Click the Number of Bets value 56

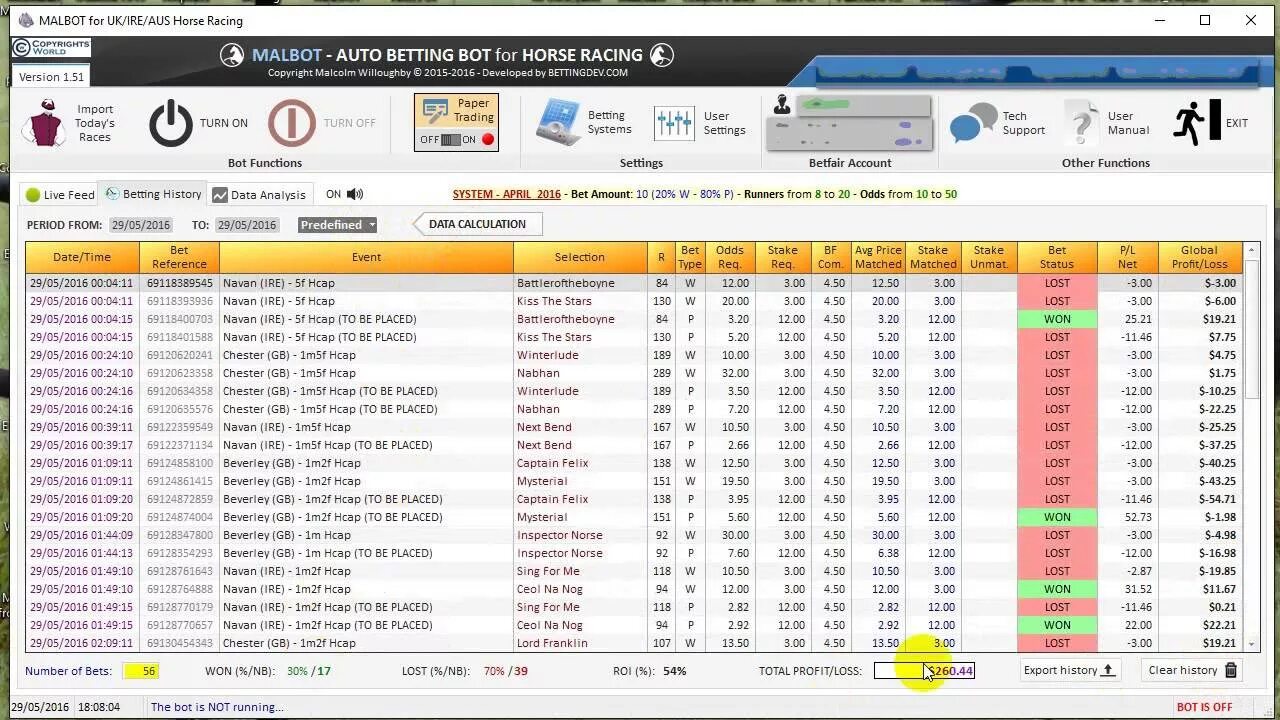pos(141,671)
